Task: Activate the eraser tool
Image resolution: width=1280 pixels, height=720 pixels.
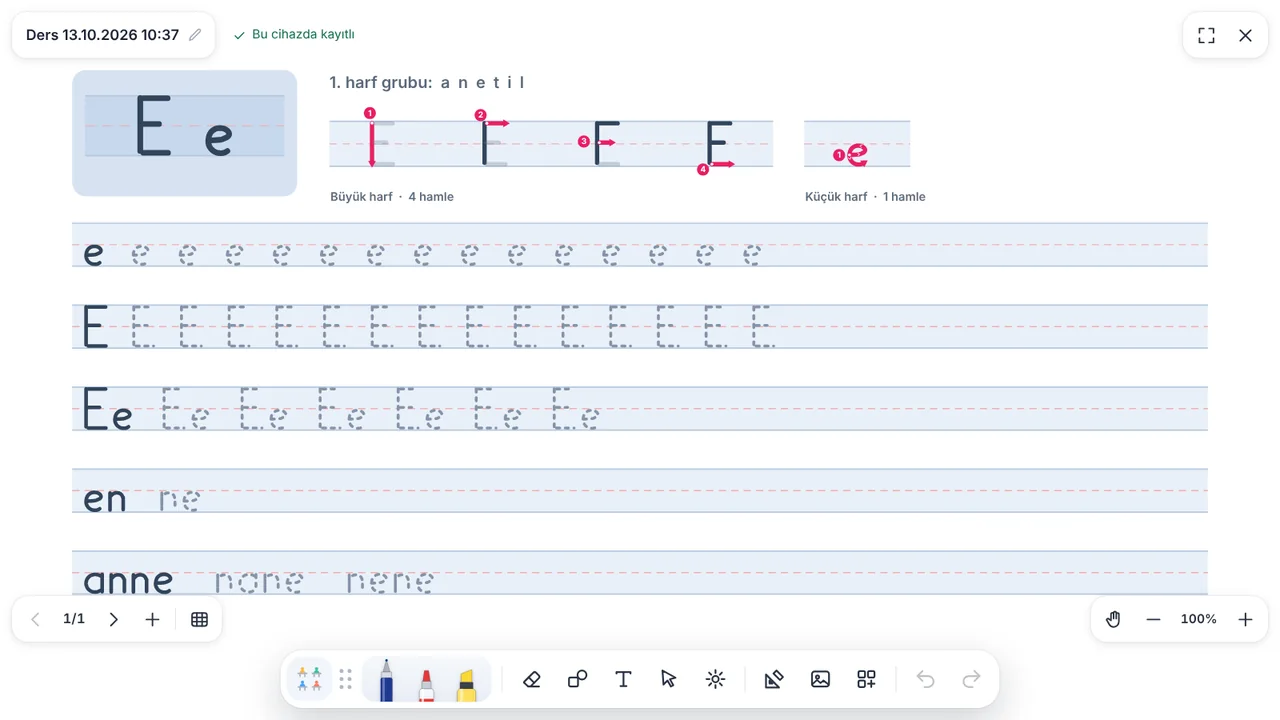Action: coord(532,680)
